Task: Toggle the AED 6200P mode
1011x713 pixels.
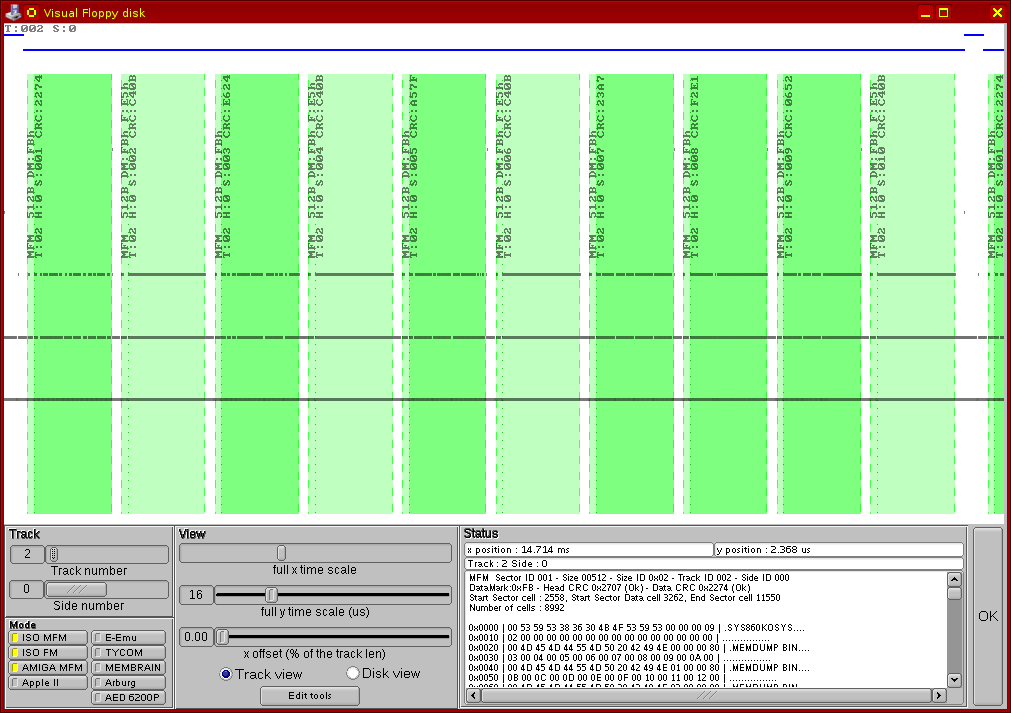Action: (129, 698)
